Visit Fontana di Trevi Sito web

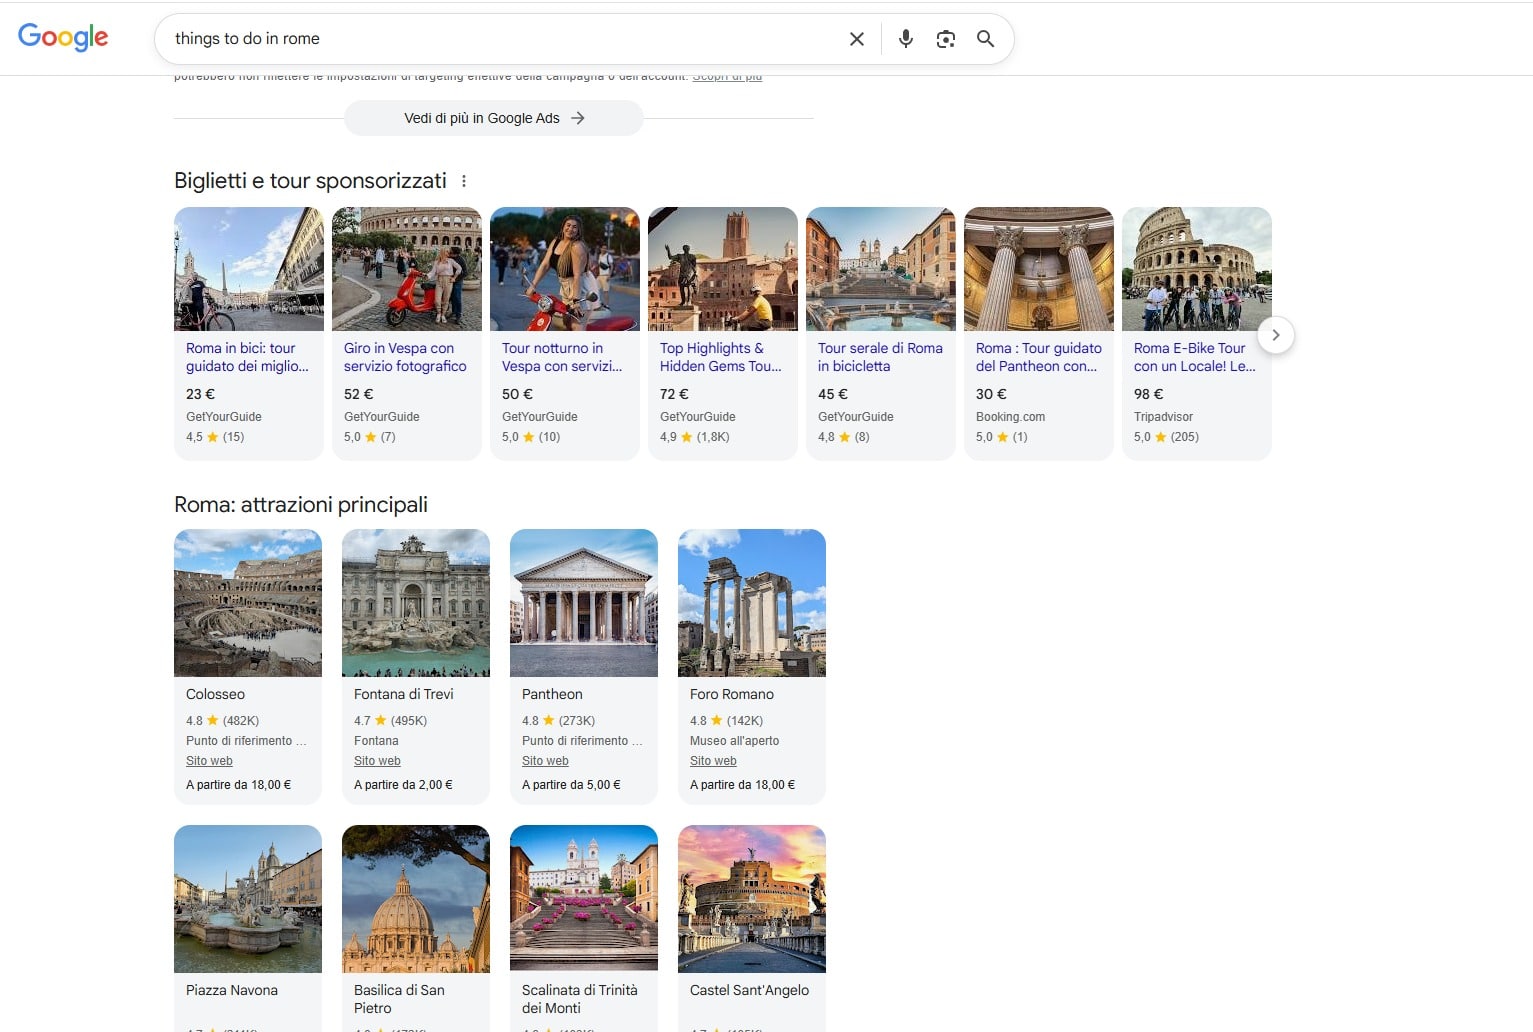tap(377, 761)
